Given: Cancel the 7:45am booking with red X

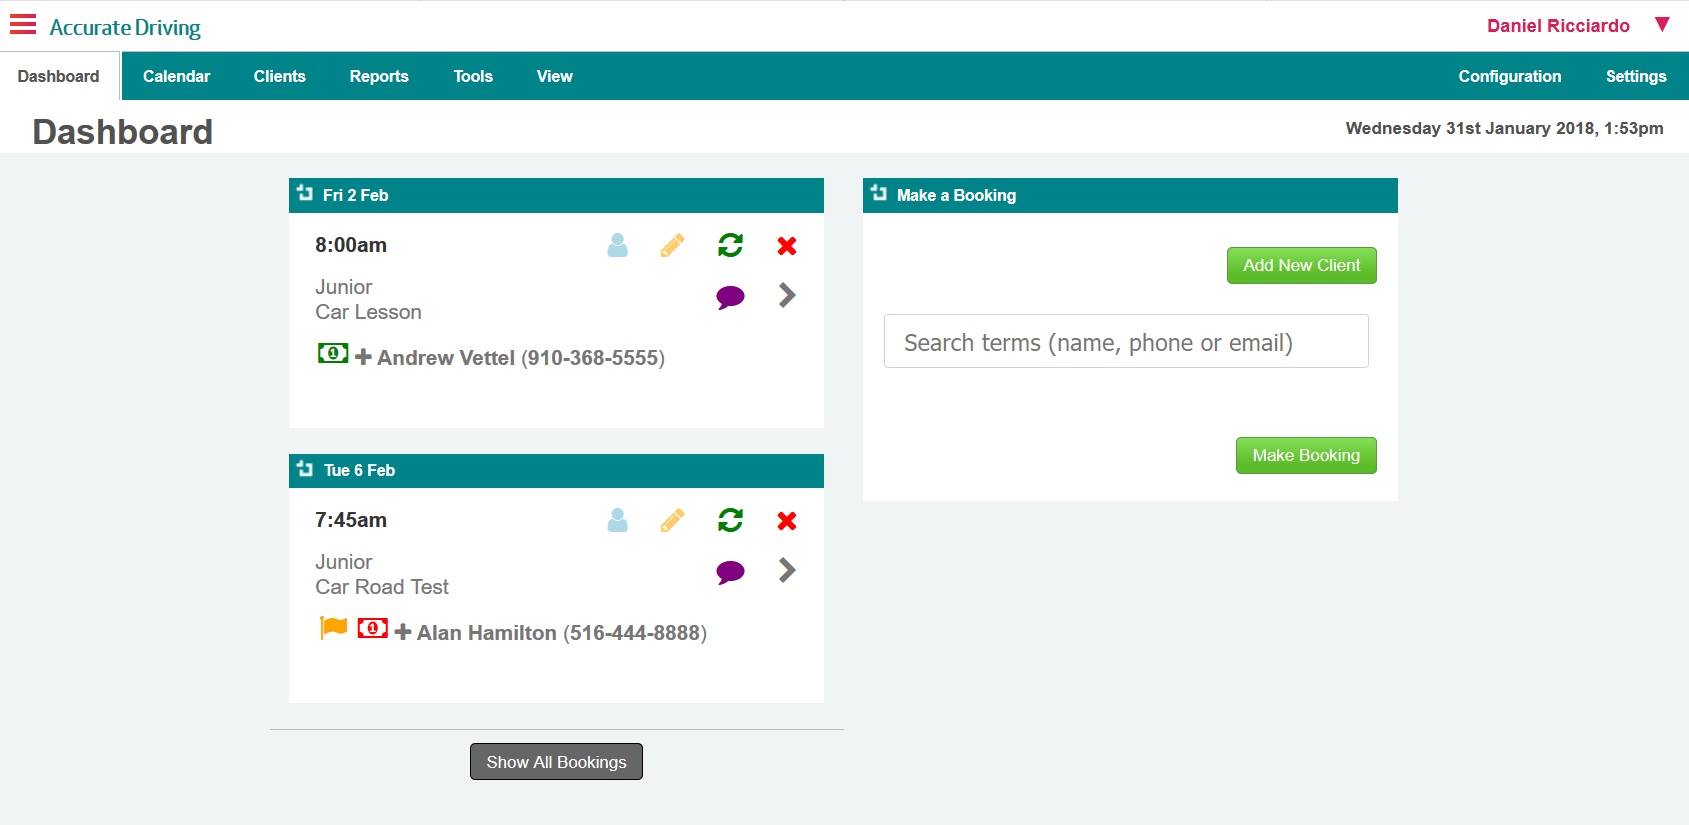Looking at the screenshot, I should click(x=787, y=520).
